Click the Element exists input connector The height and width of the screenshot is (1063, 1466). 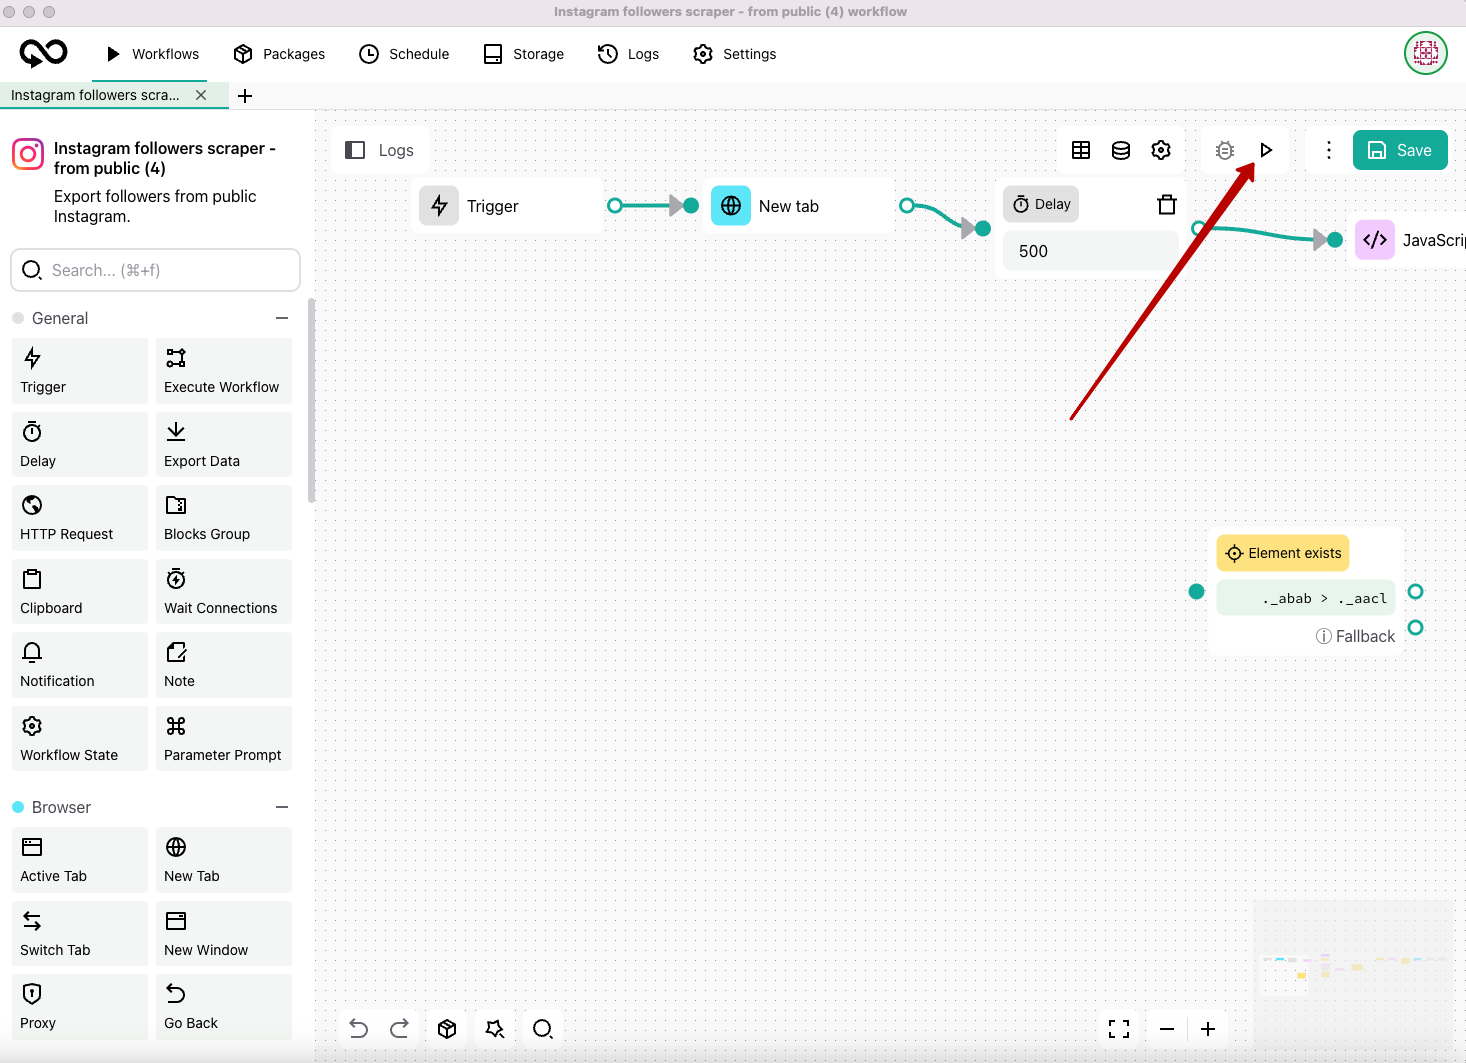[x=1196, y=592]
